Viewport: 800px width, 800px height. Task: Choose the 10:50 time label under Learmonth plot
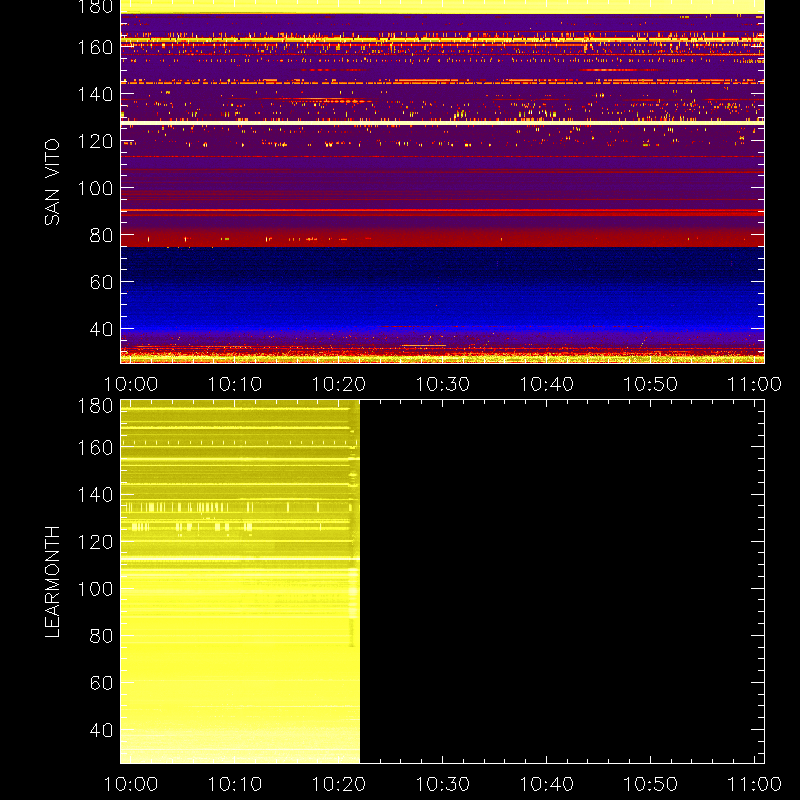(651, 784)
